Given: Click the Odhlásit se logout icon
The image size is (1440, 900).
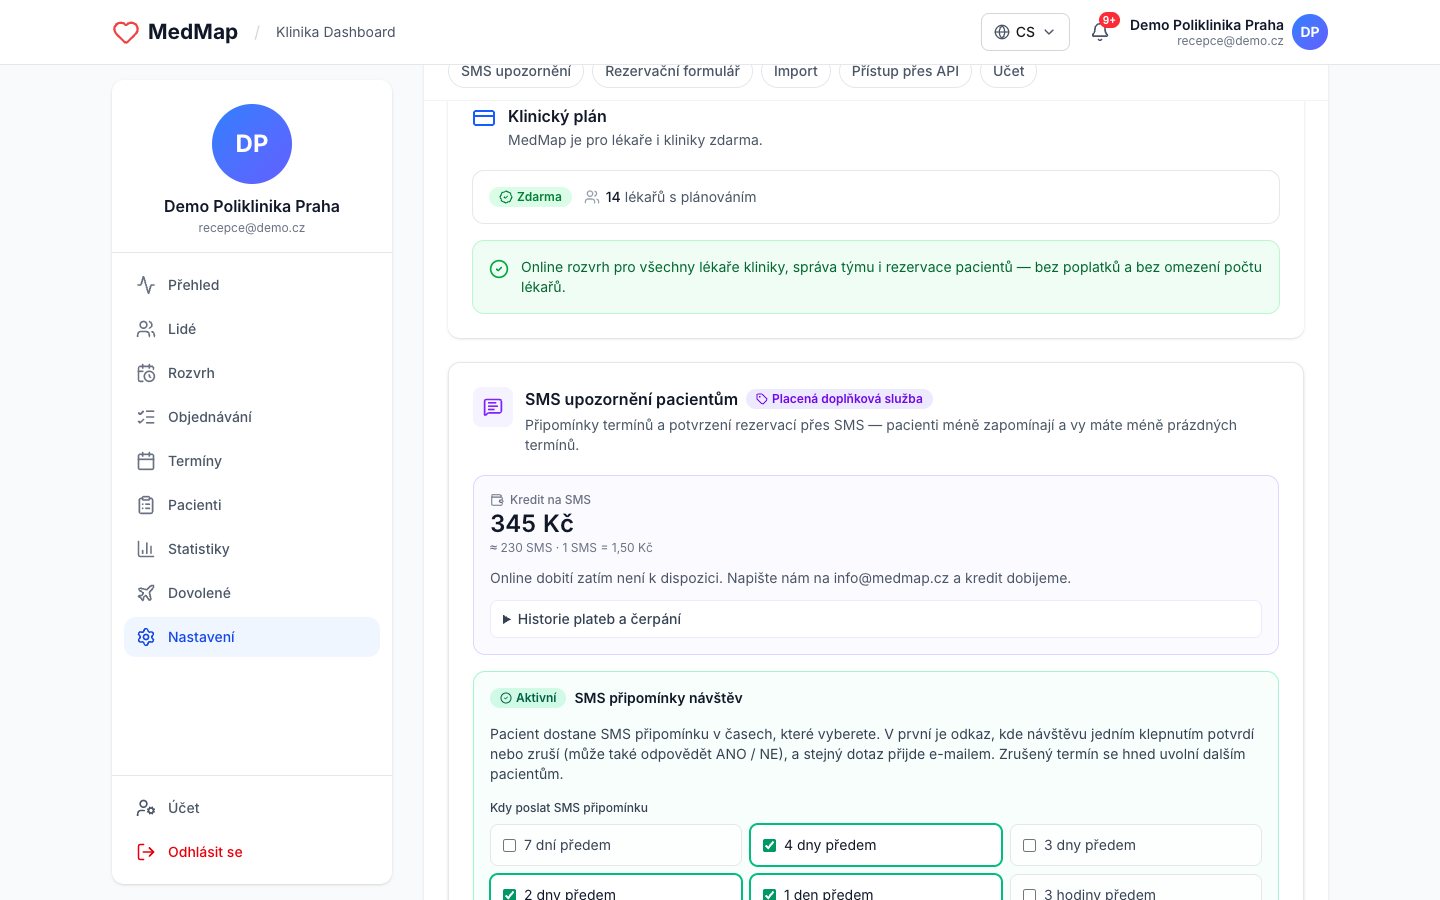Looking at the screenshot, I should (146, 852).
